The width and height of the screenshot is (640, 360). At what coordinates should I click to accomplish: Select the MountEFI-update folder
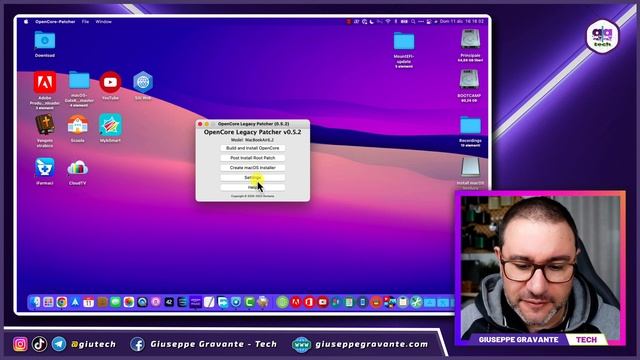coord(404,41)
